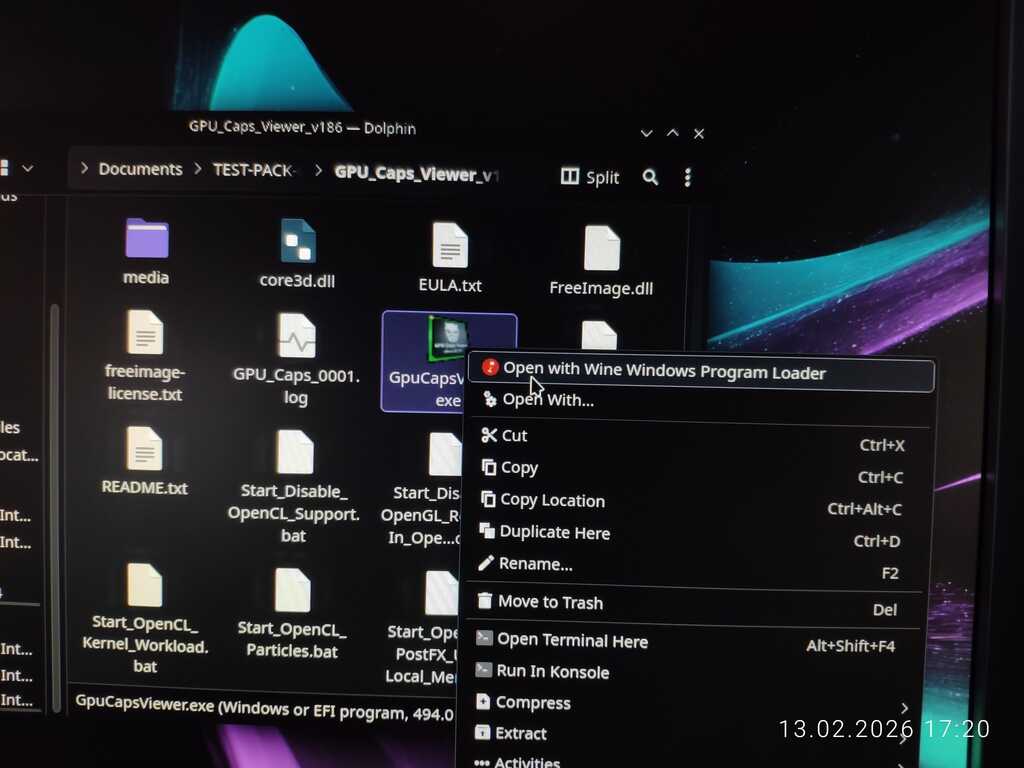Click the EULA.txt file name label

[450, 285]
